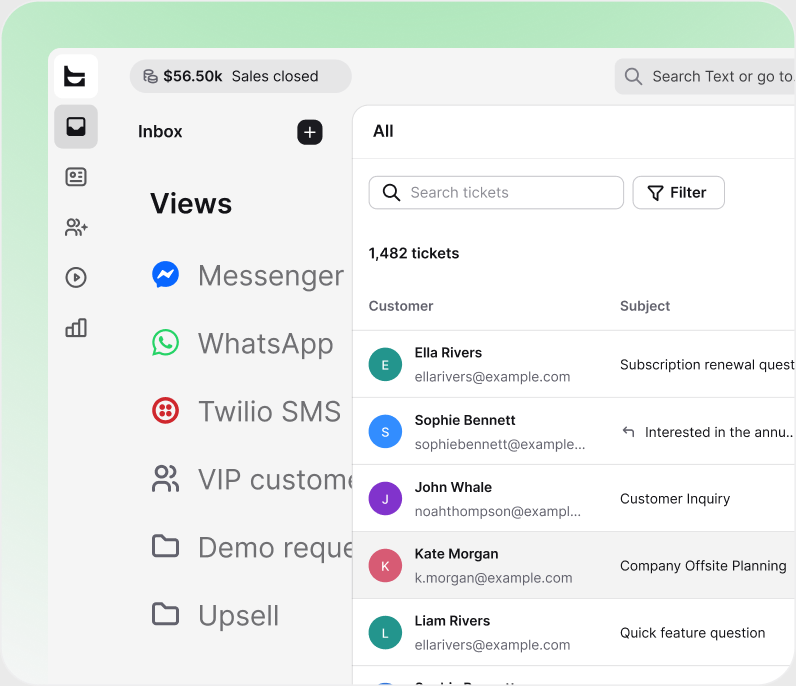This screenshot has height=686, width=796.
Task: Click Customer Inquiry subject
Action: 675,499
